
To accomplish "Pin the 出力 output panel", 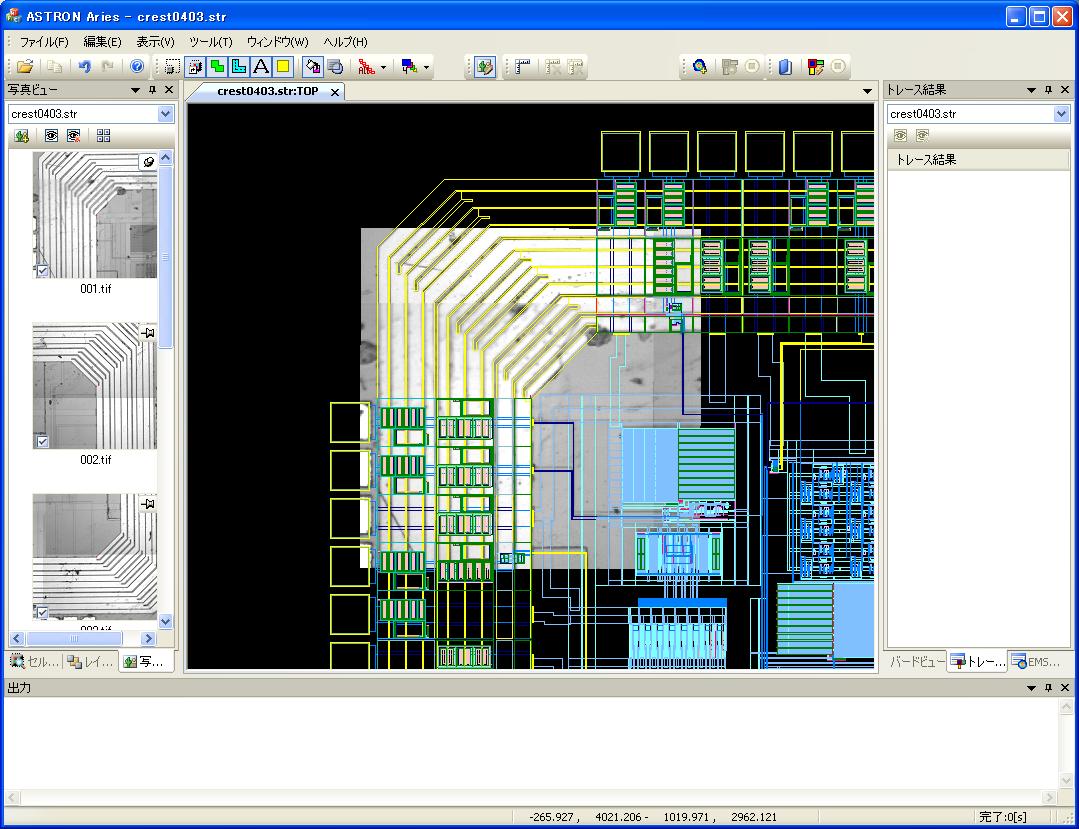I will pos(1049,688).
